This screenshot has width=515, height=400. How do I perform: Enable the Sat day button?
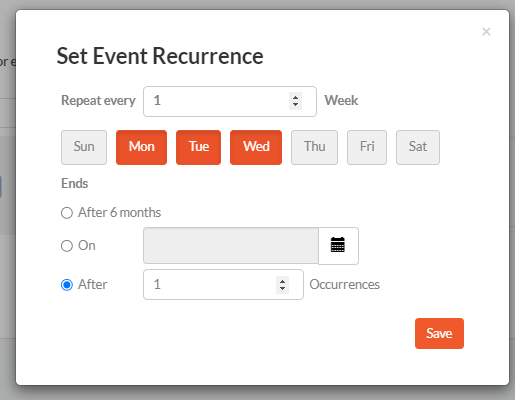pyautogui.click(x=418, y=147)
